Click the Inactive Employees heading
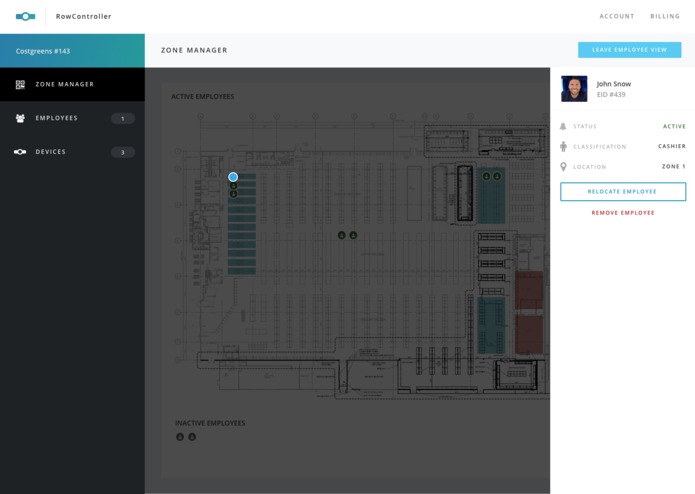695x494 pixels. (x=210, y=423)
